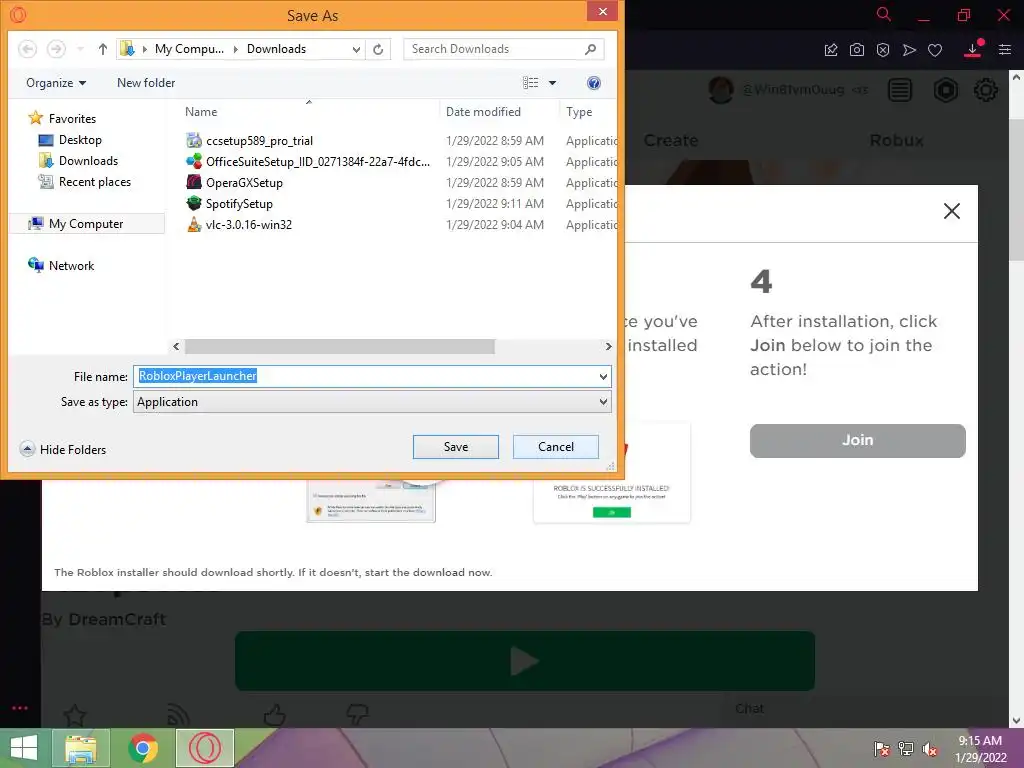Image resolution: width=1024 pixels, height=768 pixels.
Task: Open recent locations dropdown arrow
Action: coord(80,49)
